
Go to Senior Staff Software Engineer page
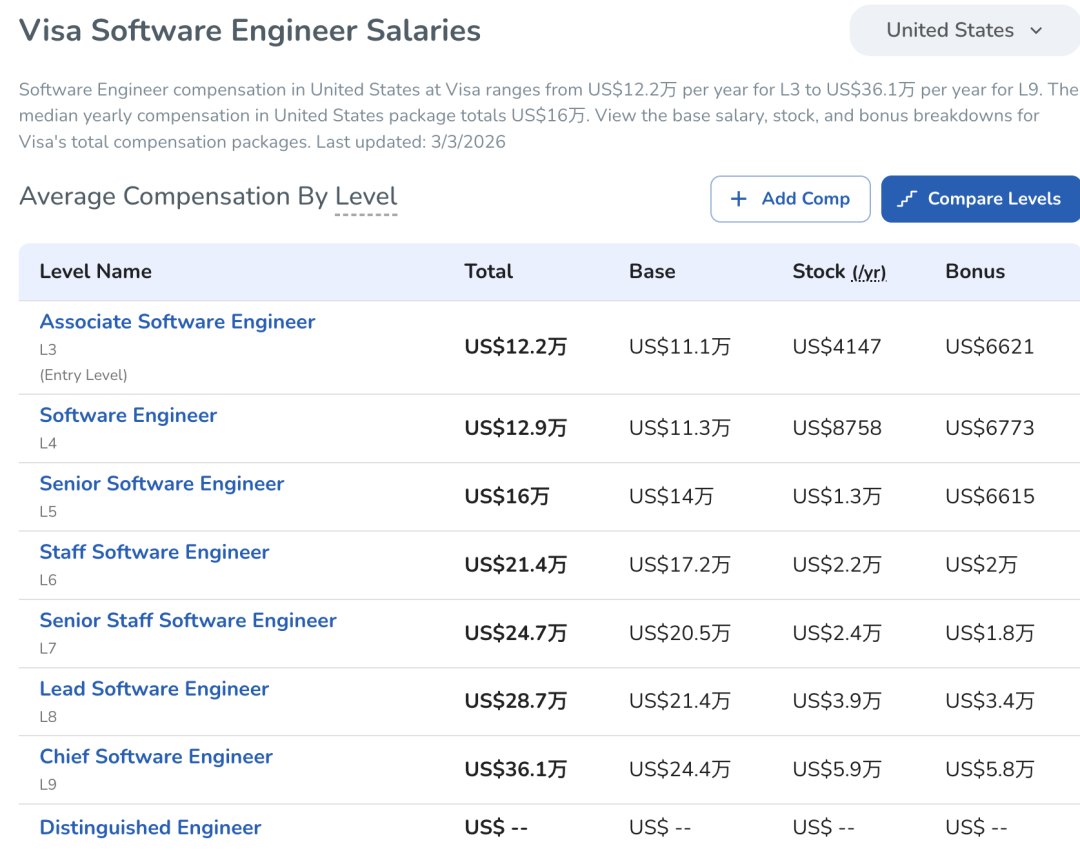click(188, 621)
